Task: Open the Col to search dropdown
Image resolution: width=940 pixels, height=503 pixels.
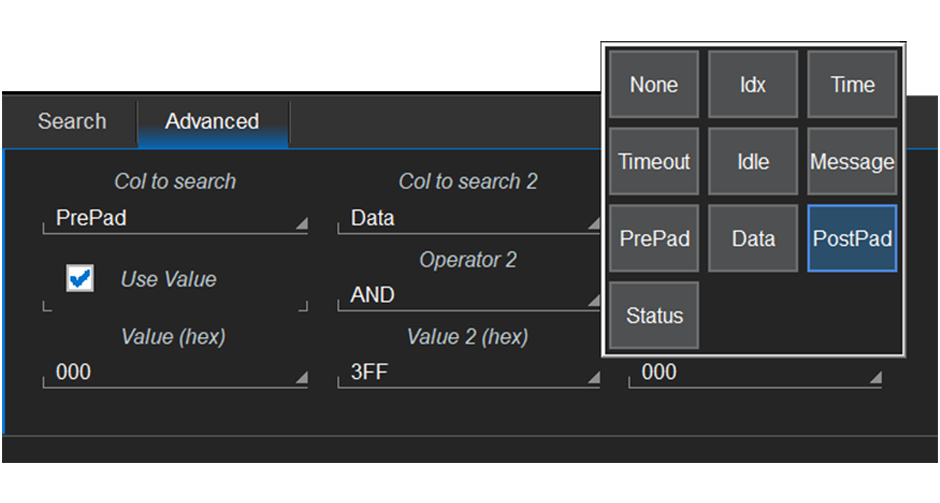Action: (175, 219)
